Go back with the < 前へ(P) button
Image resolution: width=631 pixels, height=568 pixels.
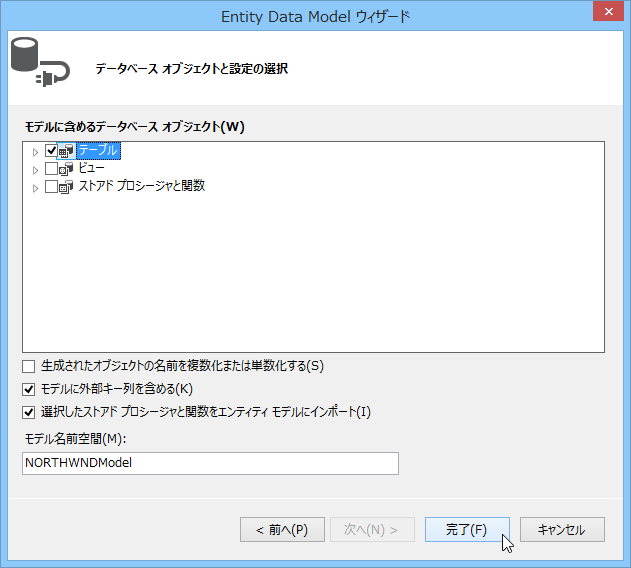(x=282, y=530)
